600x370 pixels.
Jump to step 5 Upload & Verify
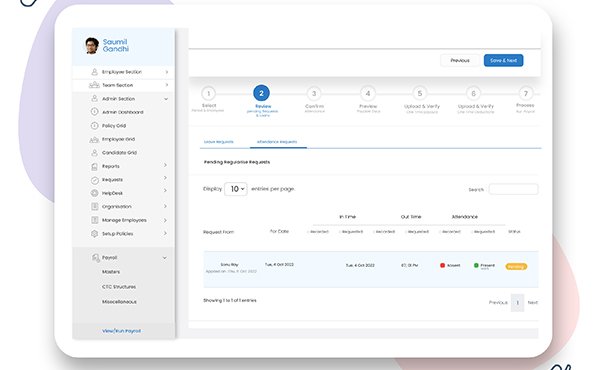420,93
